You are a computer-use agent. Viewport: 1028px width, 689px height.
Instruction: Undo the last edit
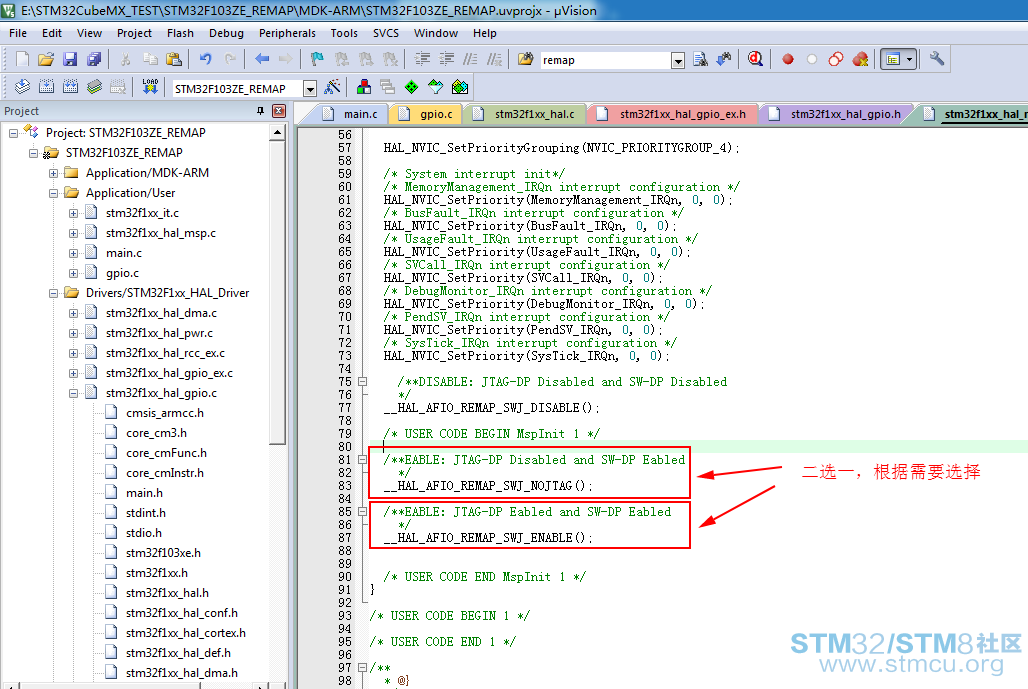click(205, 60)
